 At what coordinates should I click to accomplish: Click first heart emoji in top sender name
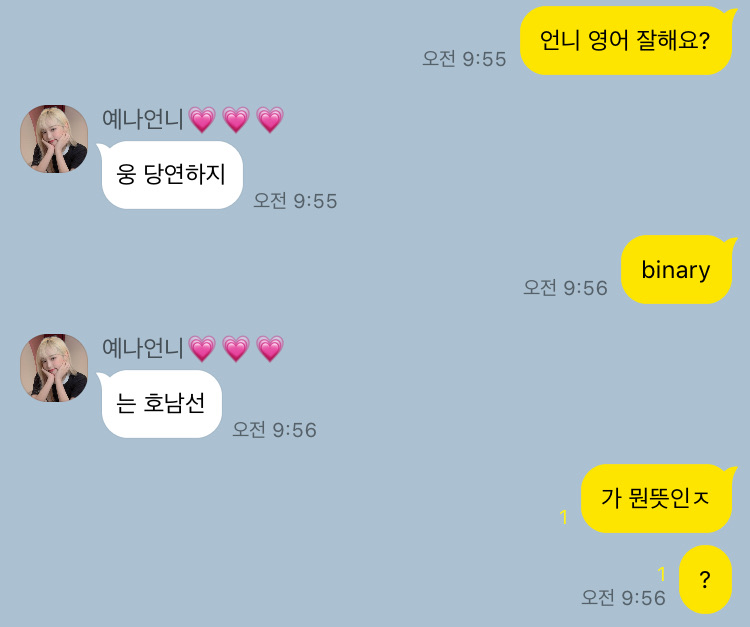[x=202, y=119]
